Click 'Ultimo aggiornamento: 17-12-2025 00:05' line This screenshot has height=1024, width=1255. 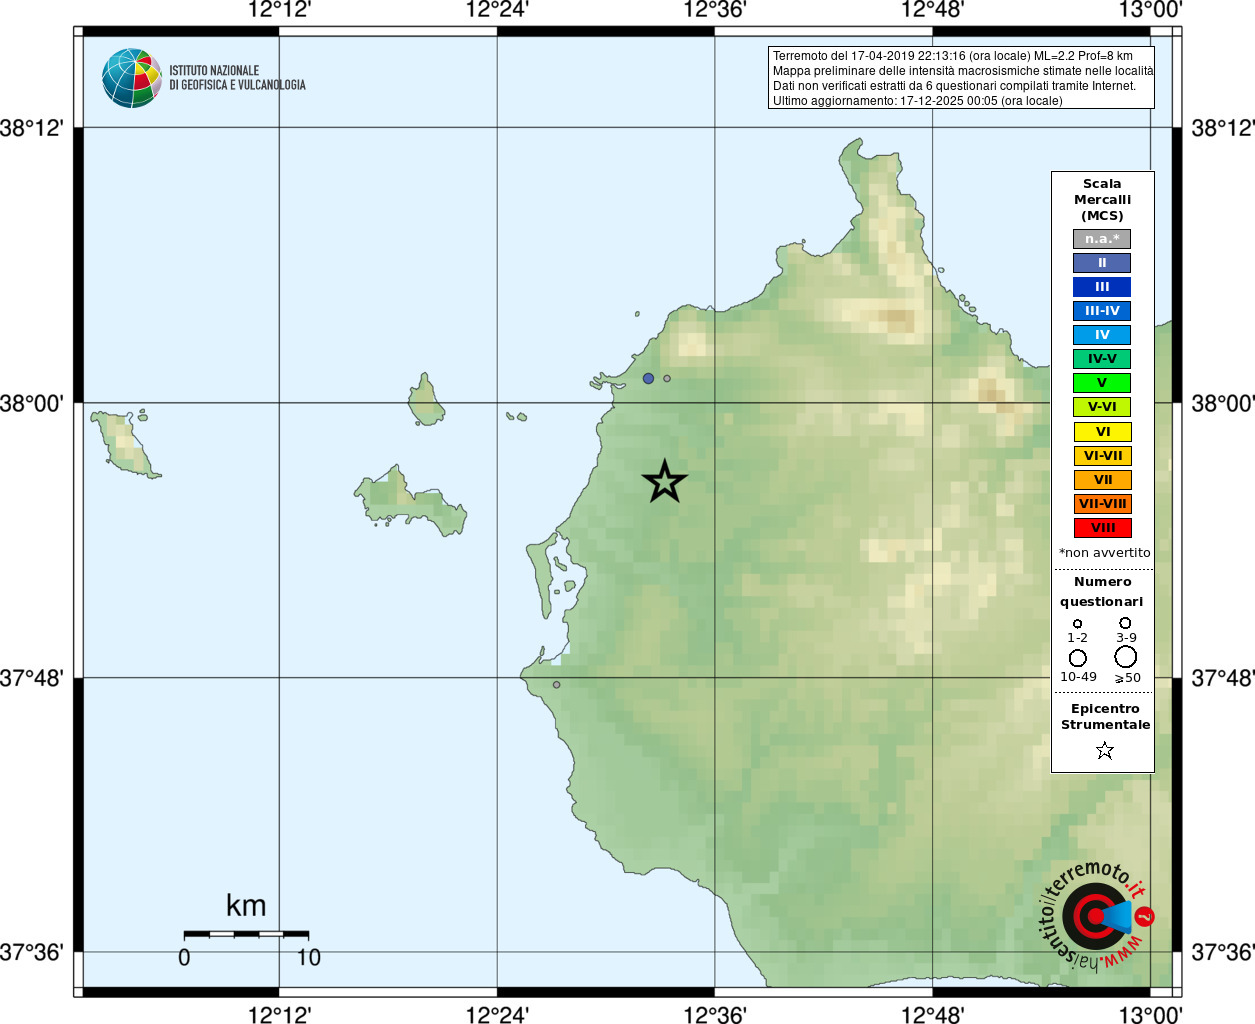tap(917, 101)
